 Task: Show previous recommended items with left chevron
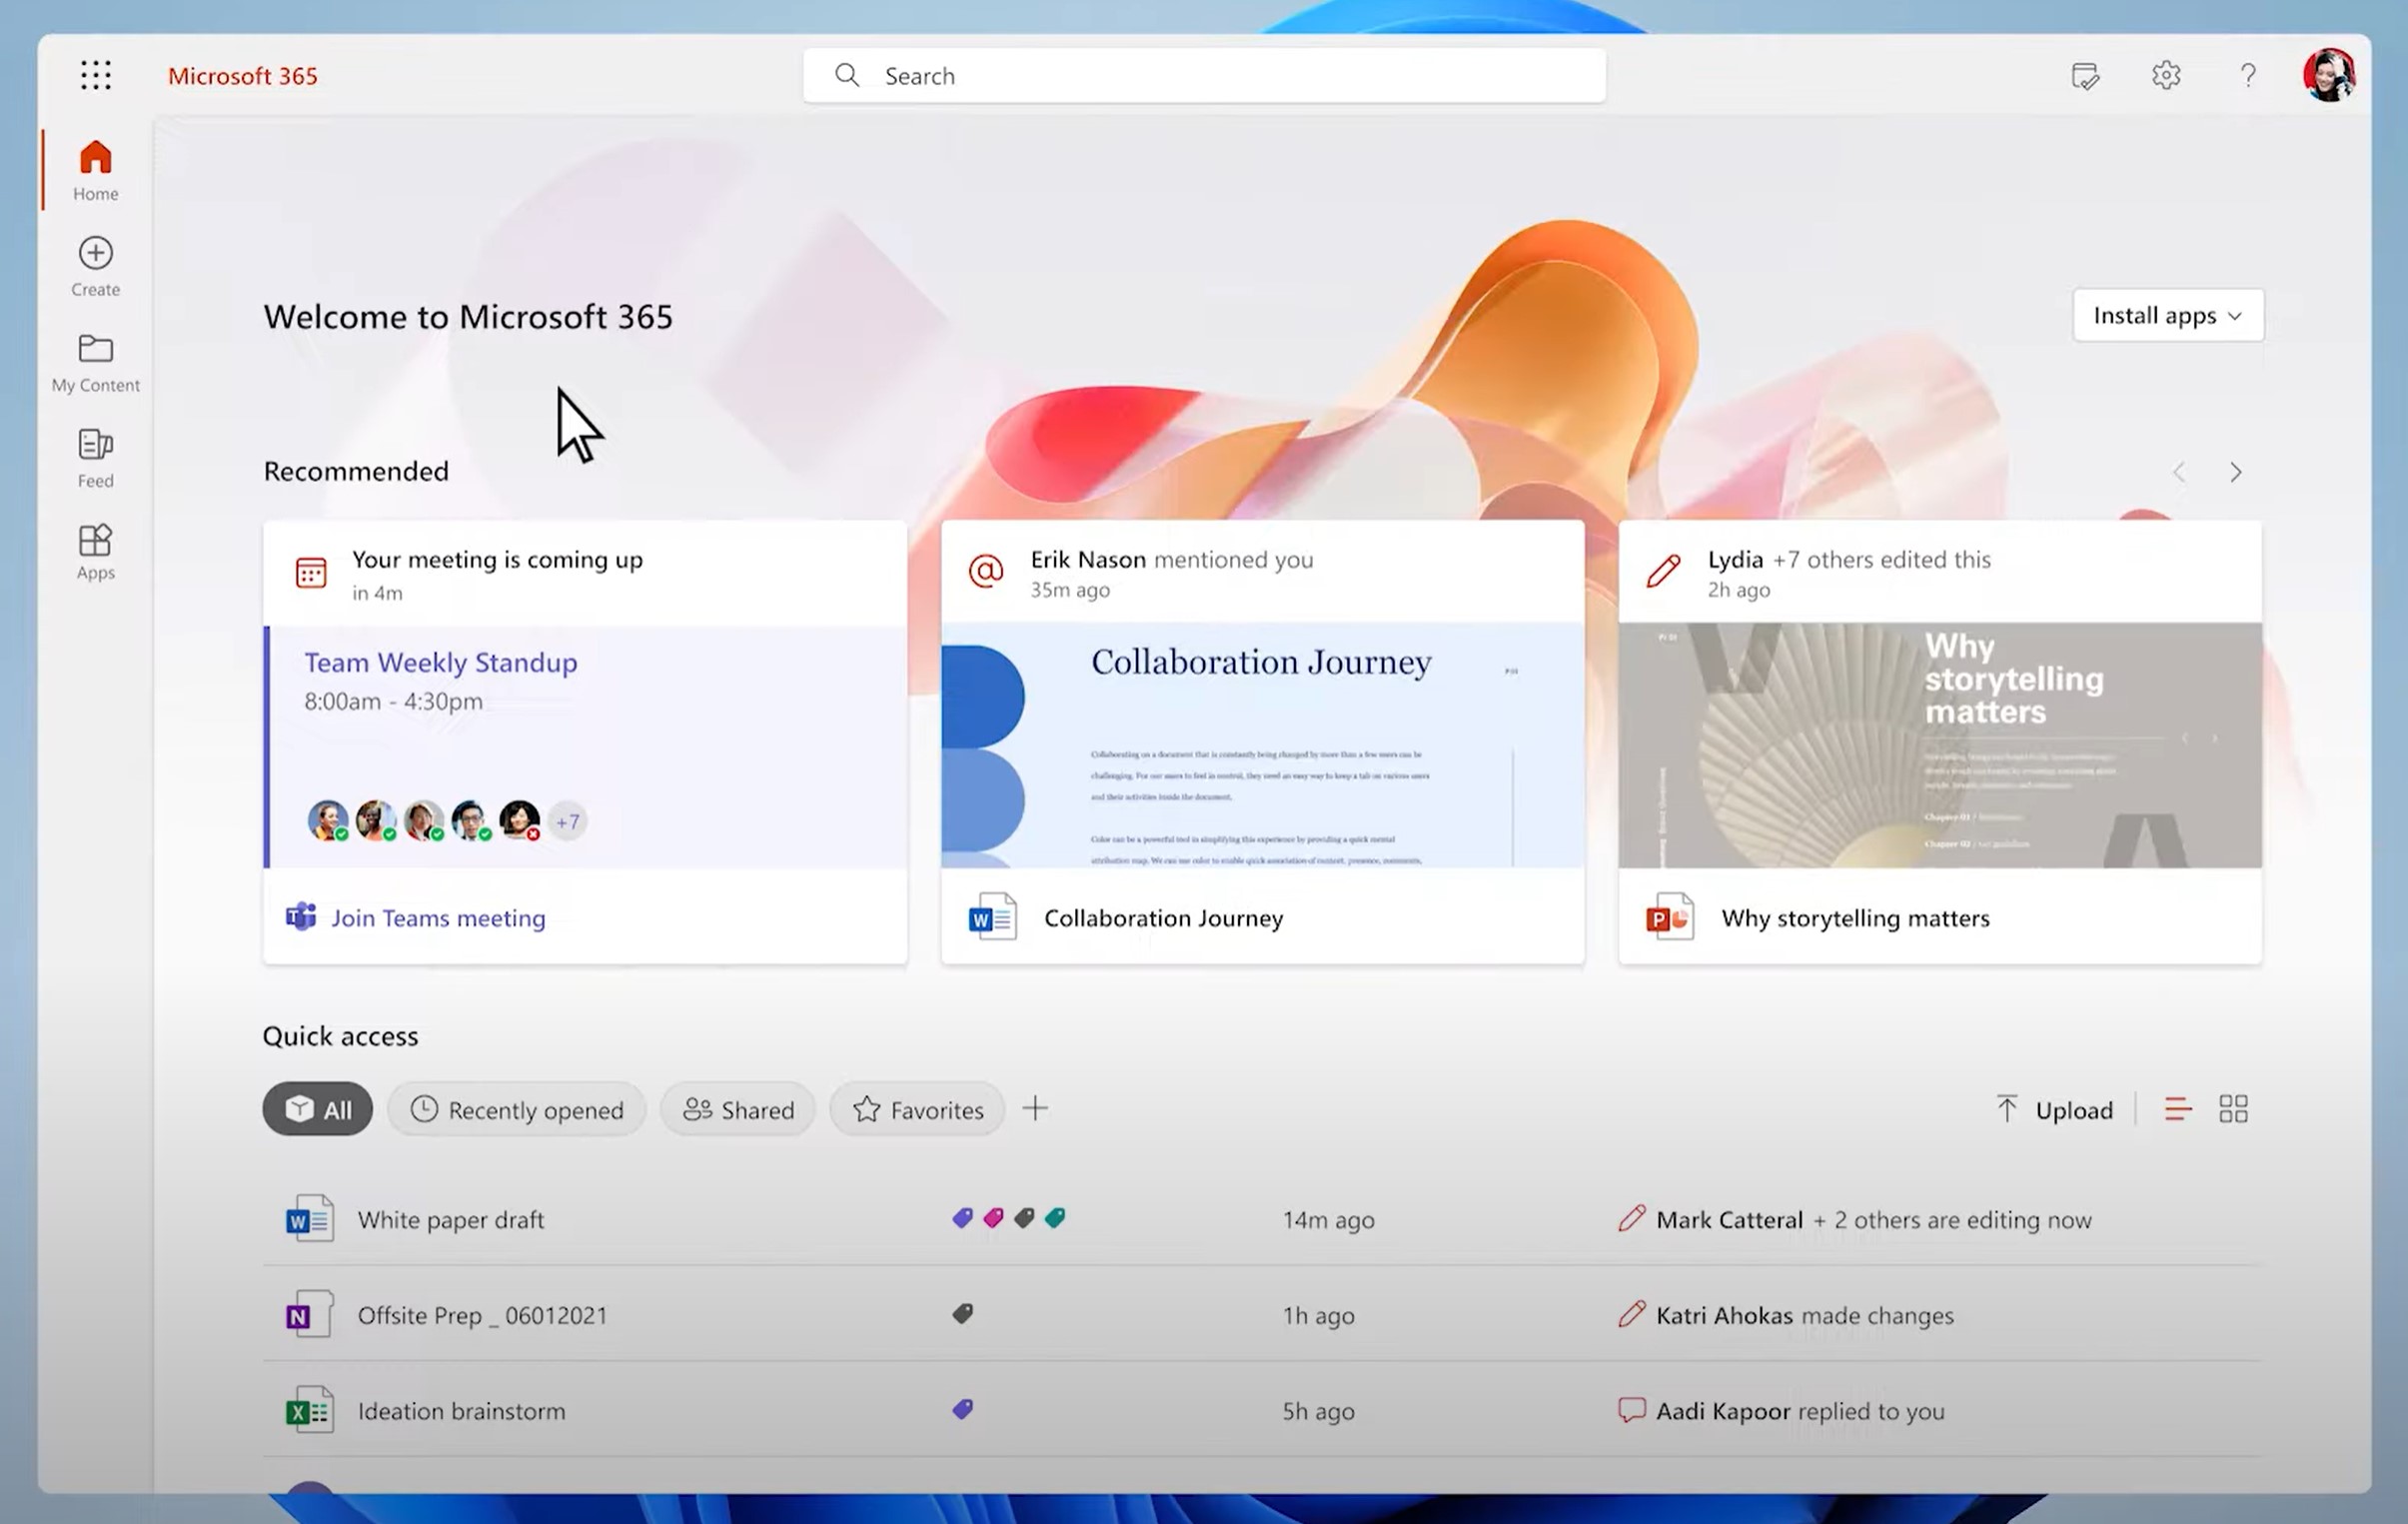tap(2179, 472)
